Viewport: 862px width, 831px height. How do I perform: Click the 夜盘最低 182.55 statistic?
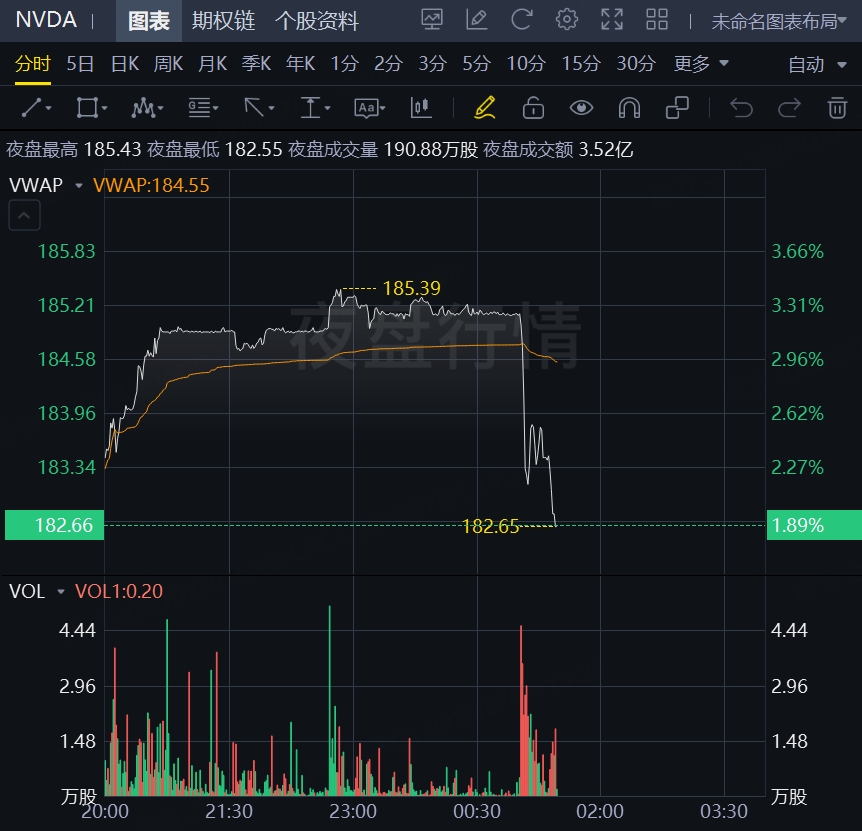point(215,149)
